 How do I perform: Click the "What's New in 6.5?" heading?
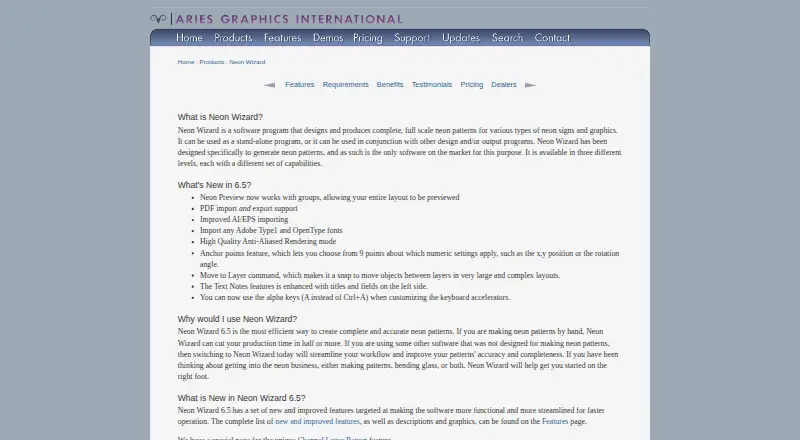click(x=214, y=185)
